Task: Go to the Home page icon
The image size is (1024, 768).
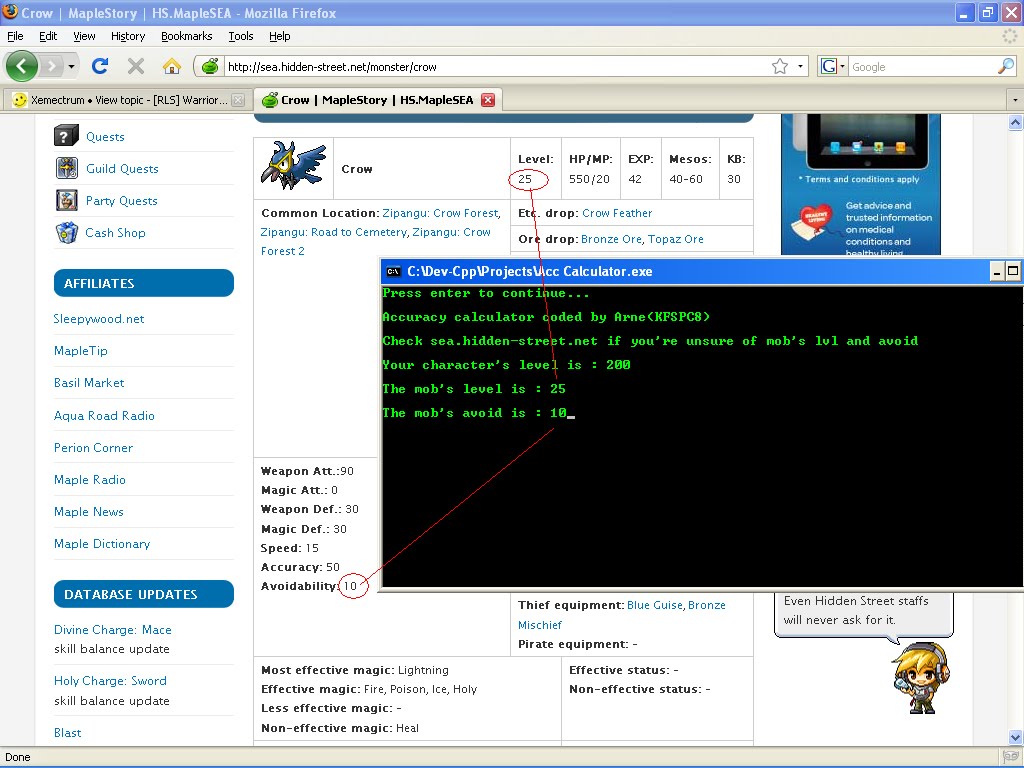Action: coord(172,66)
